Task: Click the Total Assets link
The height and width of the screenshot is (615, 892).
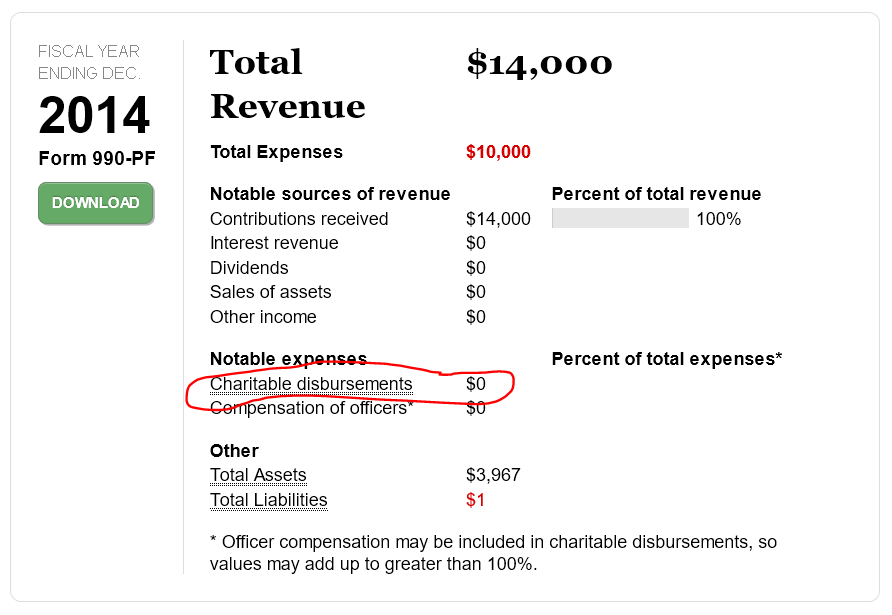Action: click(258, 476)
